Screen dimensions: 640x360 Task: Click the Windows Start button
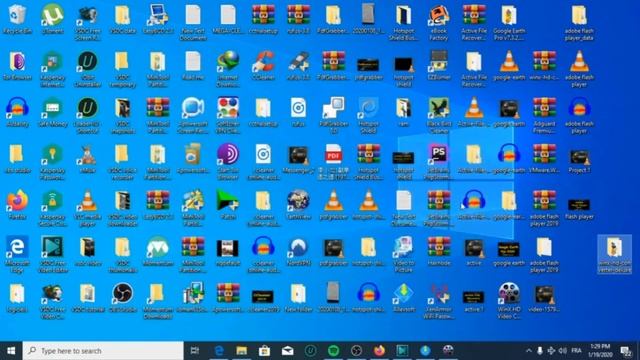point(11,351)
